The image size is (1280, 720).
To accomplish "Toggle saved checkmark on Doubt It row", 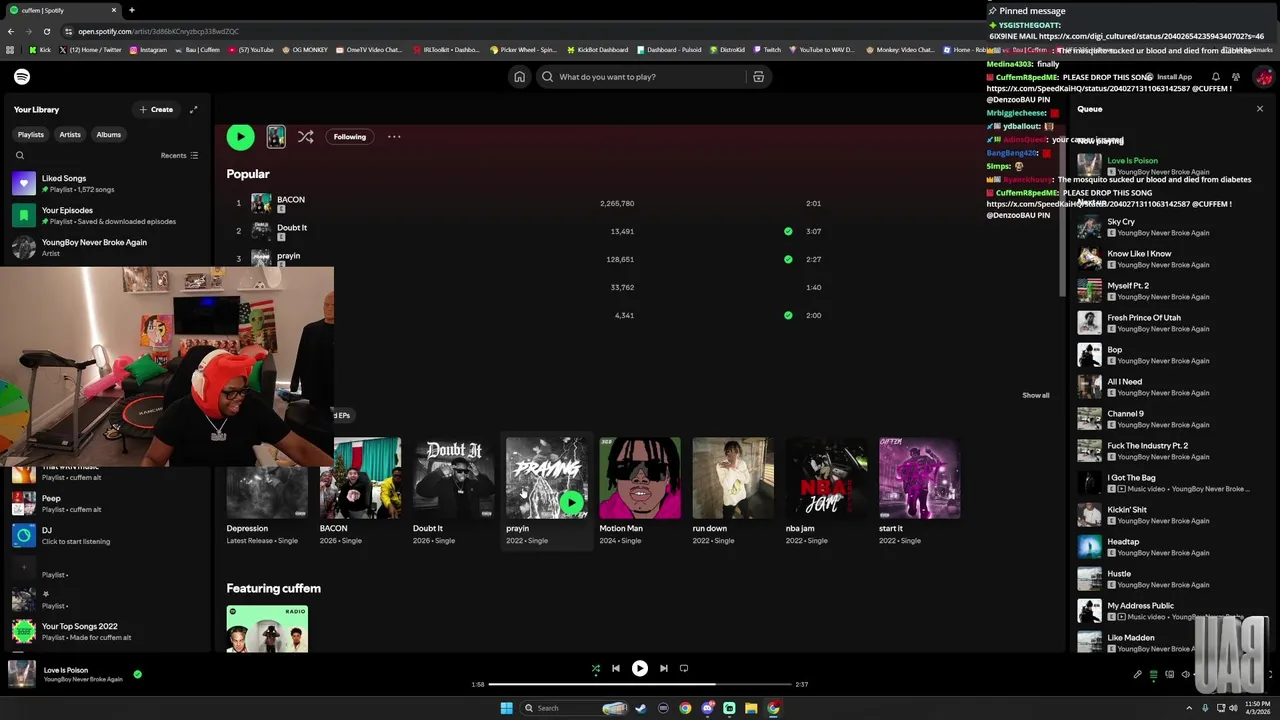I will click(788, 231).
